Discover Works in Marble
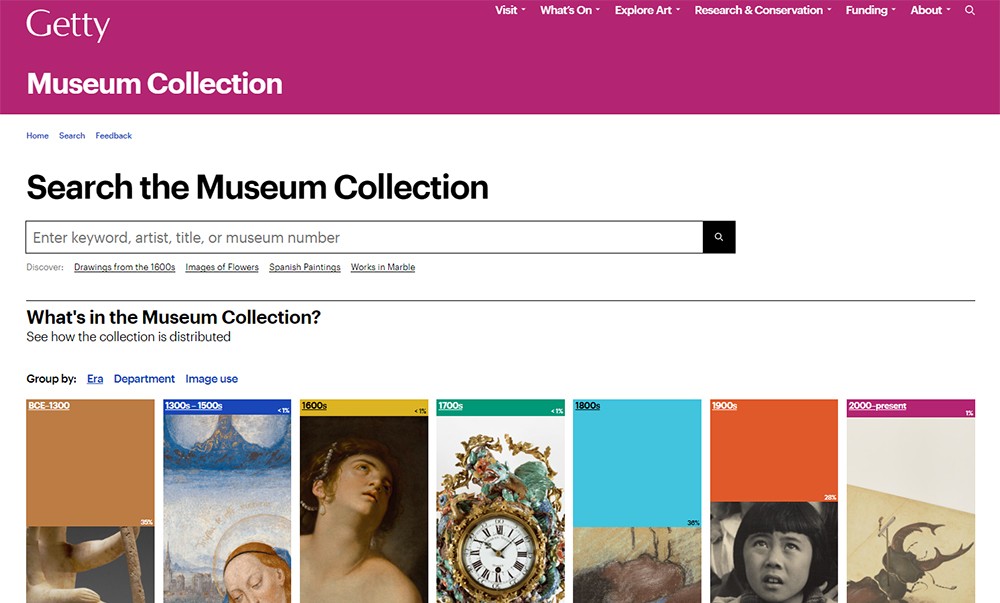The width and height of the screenshot is (1000, 603). click(383, 267)
